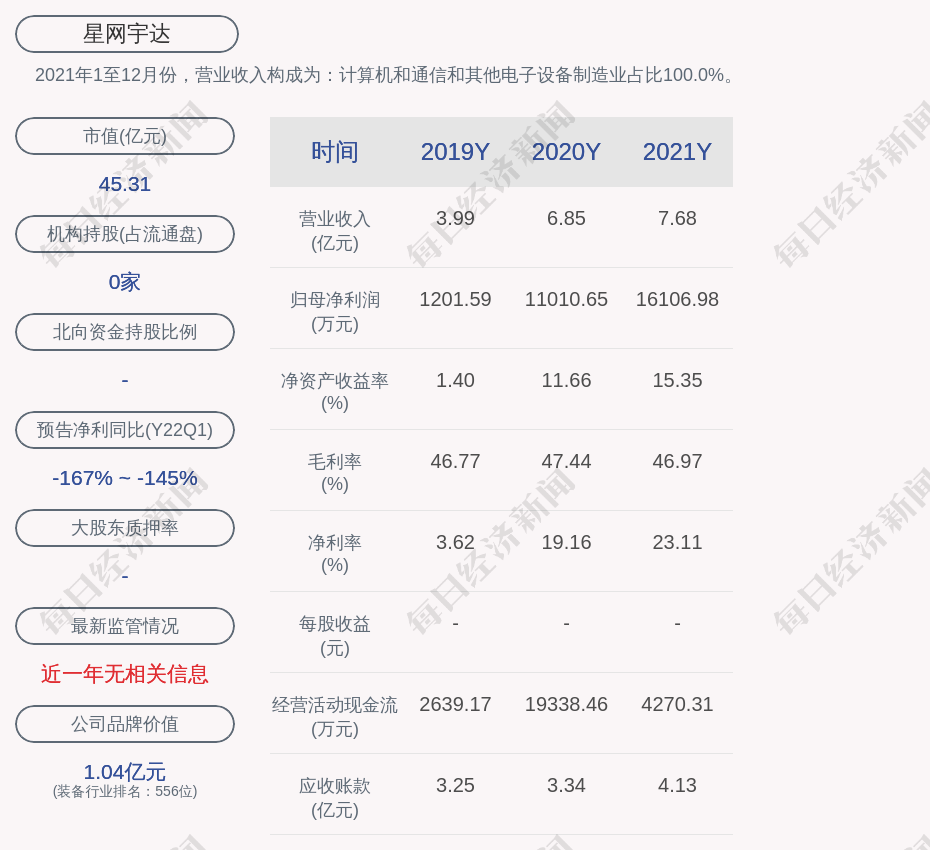Screen dimensions: 930x850
Task: Click revenue value 3.99
Action: click(455, 218)
